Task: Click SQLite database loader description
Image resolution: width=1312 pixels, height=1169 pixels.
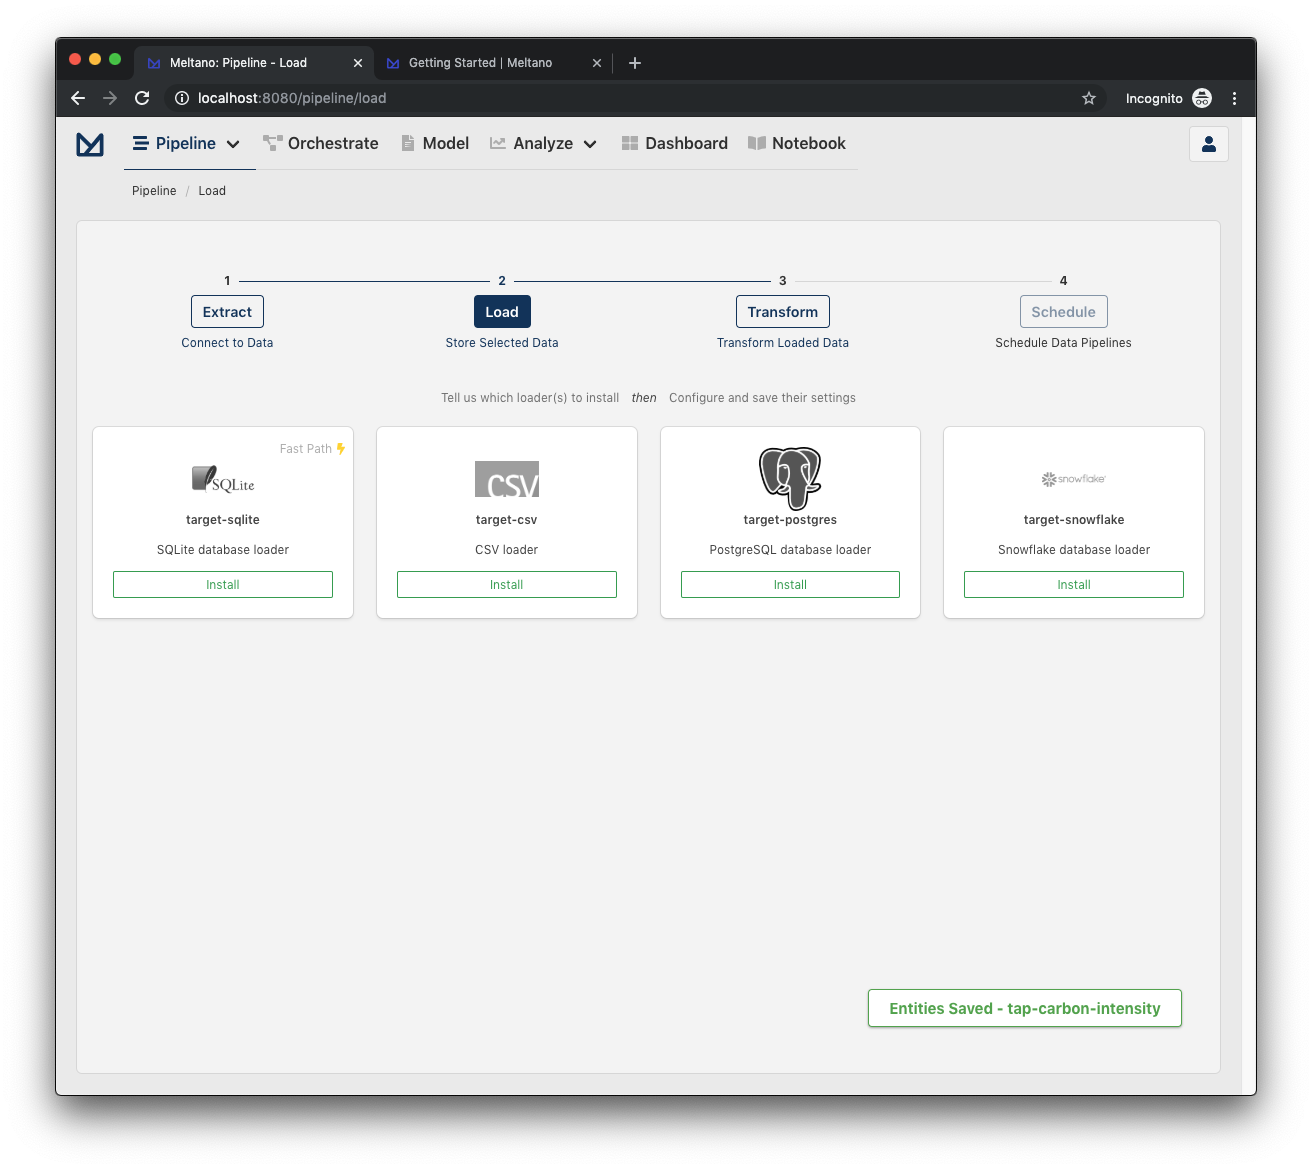Action: (223, 550)
